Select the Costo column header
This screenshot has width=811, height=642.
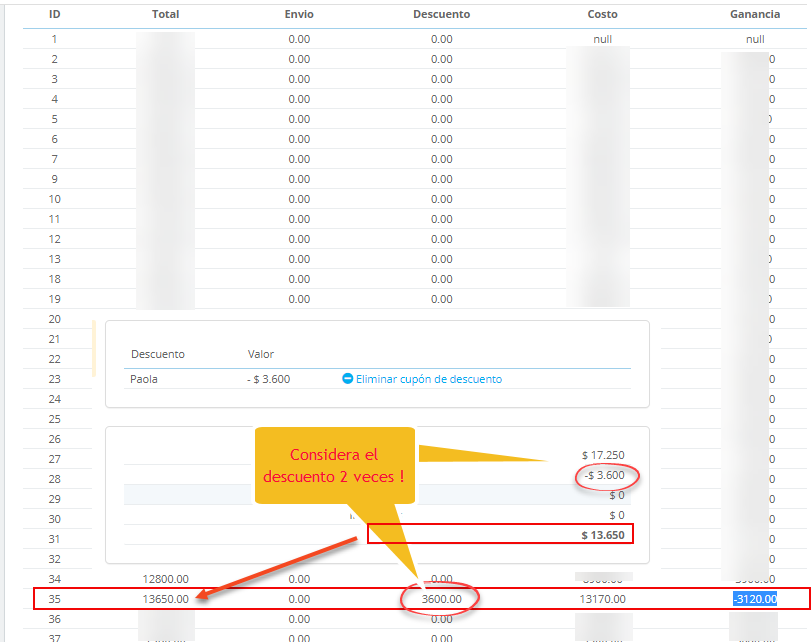[603, 14]
